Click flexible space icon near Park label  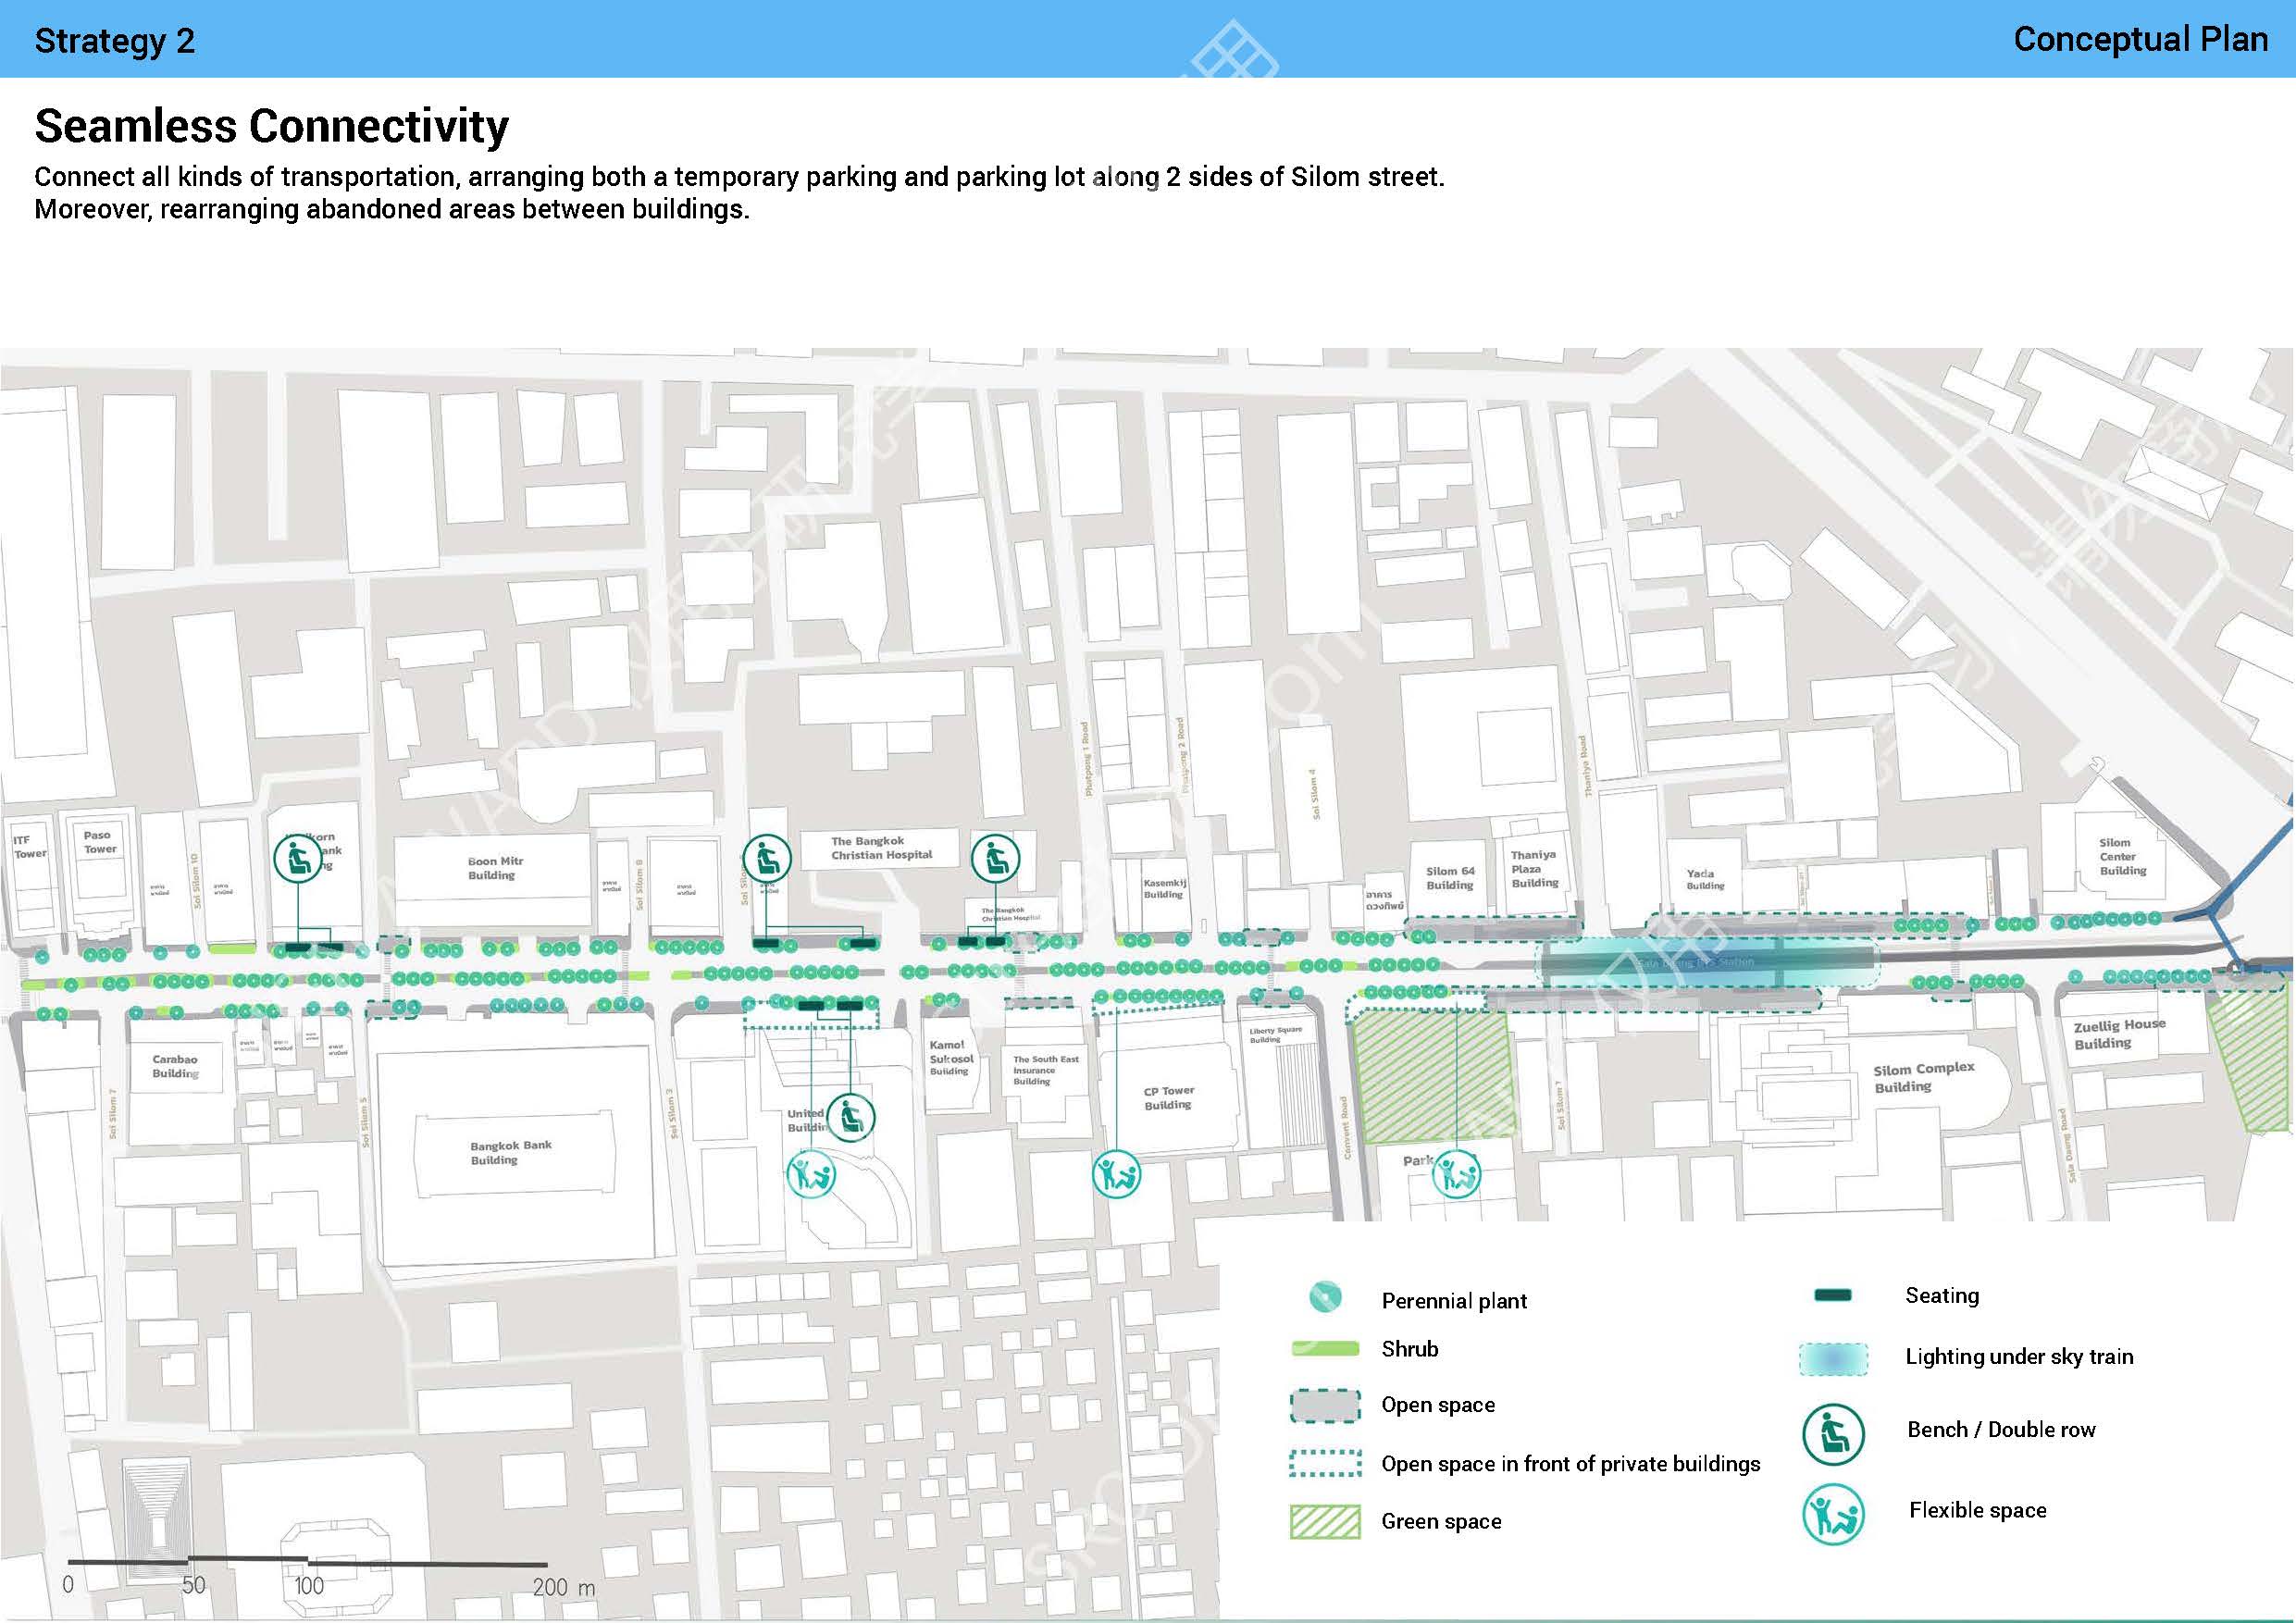[1456, 1174]
